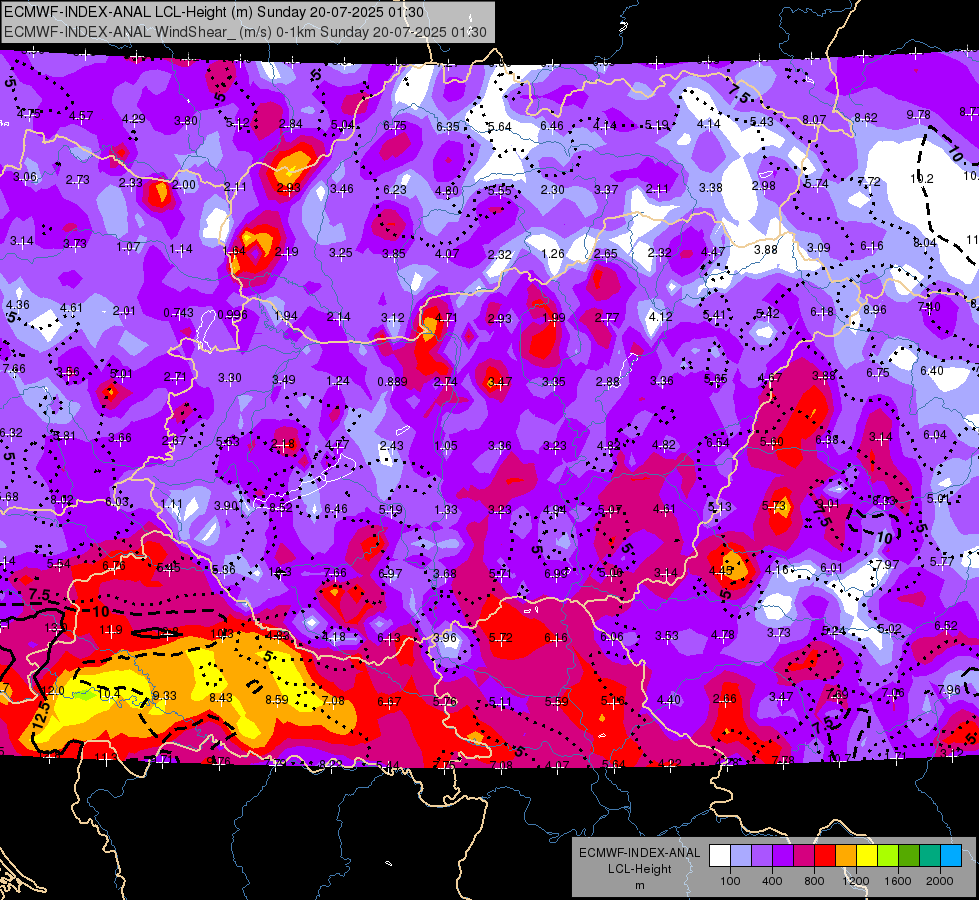Click the wind shear value 8.43

click(221, 698)
